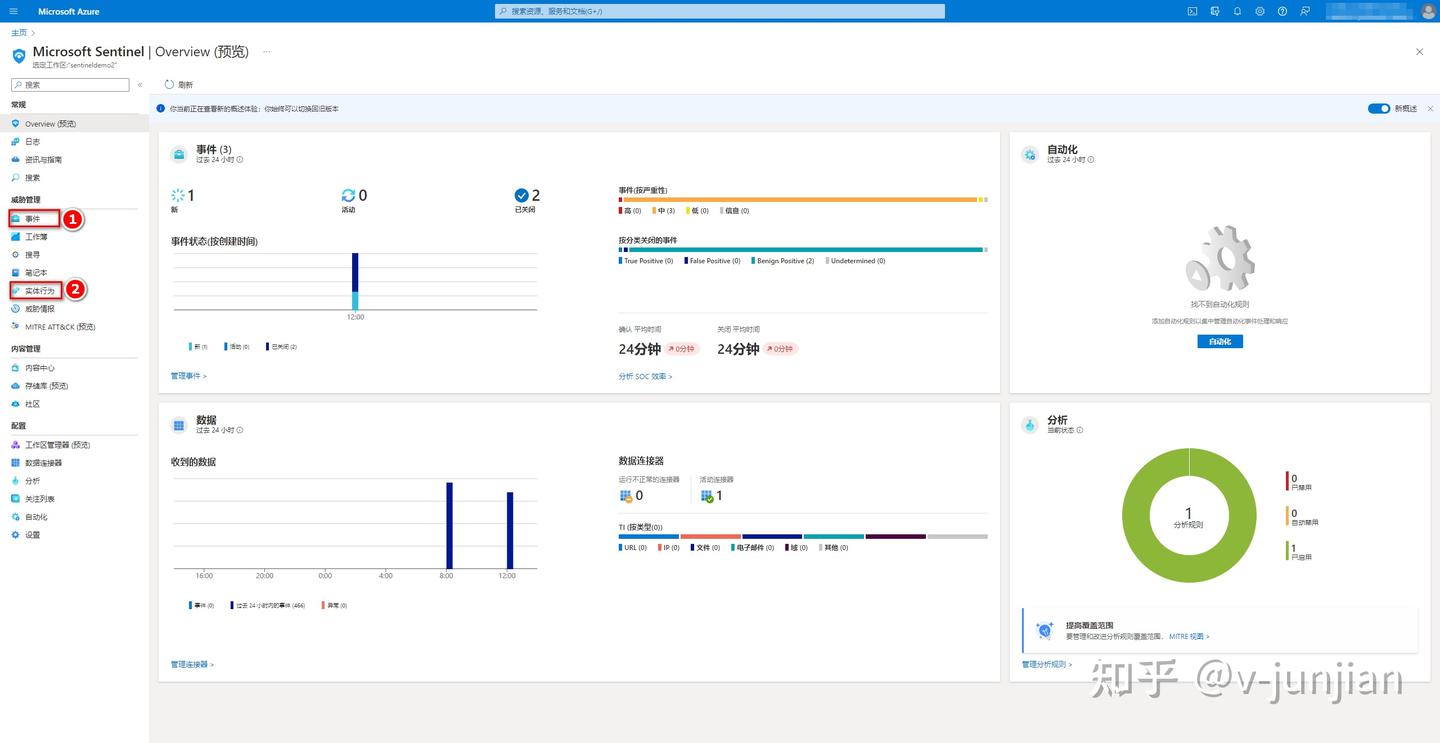Screen dimensions: 1440x743
Task: Open the notifications bell icon
Action: [1238, 11]
